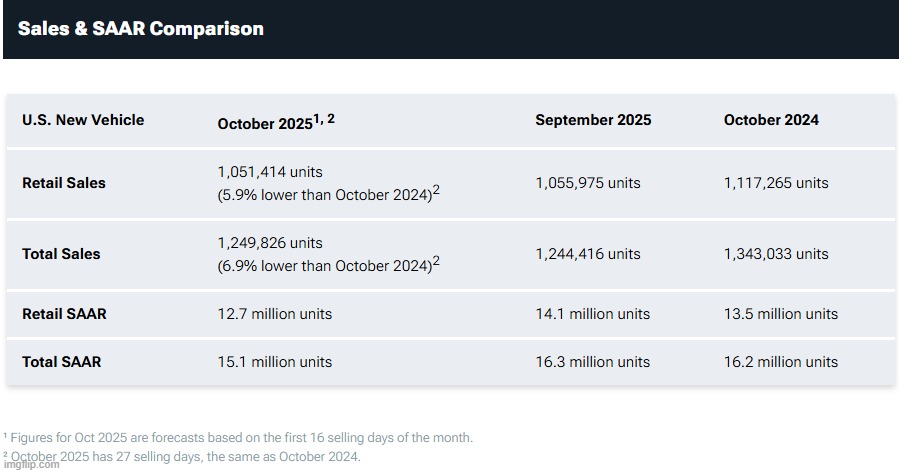
Task: Click the 1,051,414 units retail sales figure
Action: coord(270,172)
